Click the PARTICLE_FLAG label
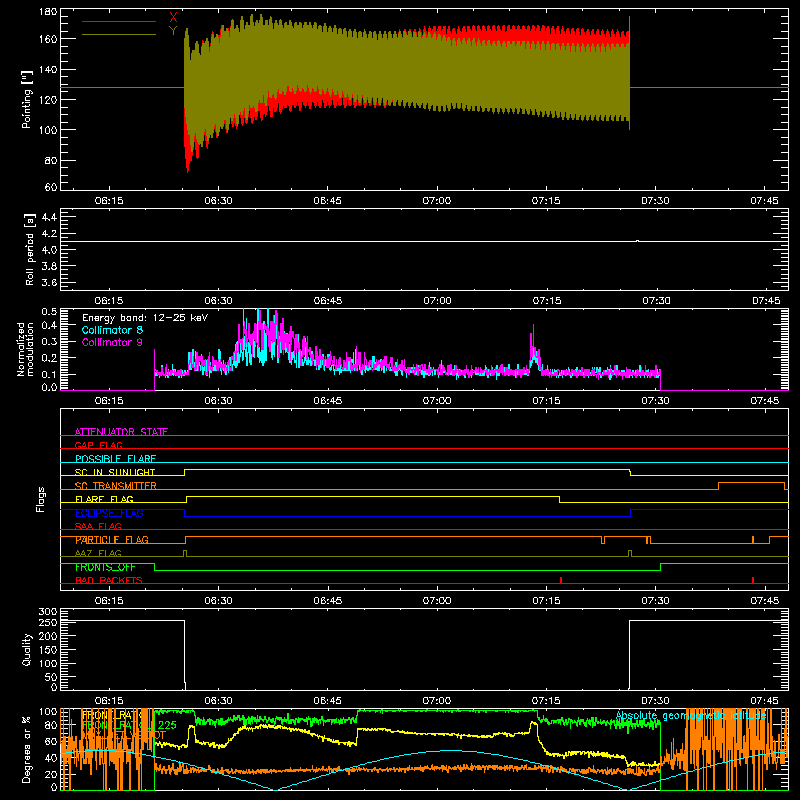The height and width of the screenshot is (800, 800). point(112,540)
